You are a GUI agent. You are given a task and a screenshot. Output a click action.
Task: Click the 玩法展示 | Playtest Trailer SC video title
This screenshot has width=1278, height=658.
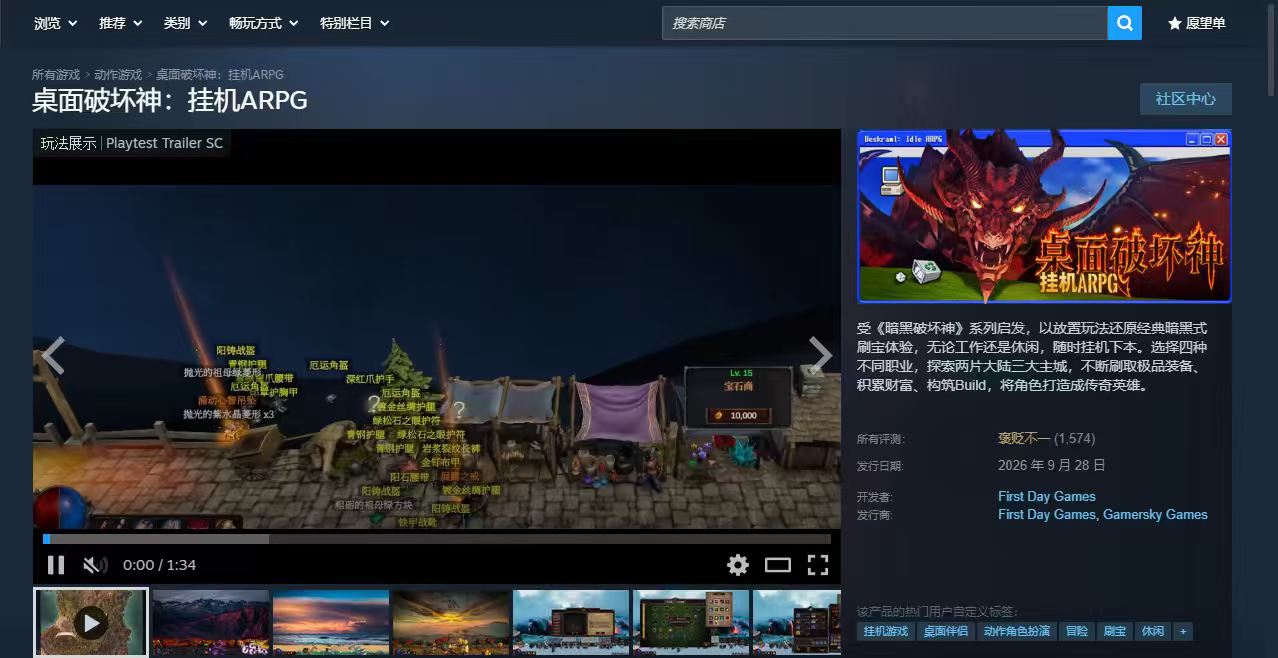click(132, 143)
